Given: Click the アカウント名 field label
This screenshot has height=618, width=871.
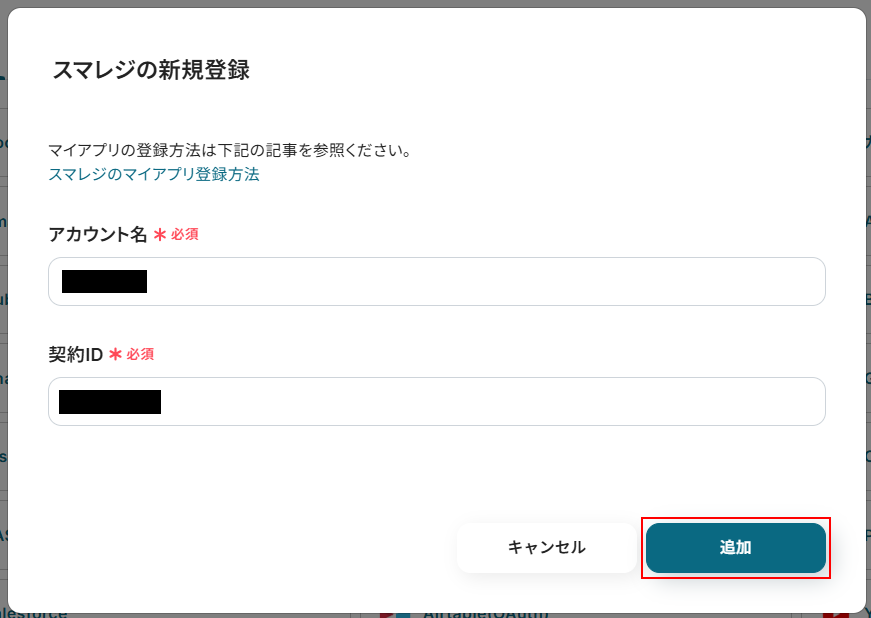Looking at the screenshot, I should [x=98, y=234].
